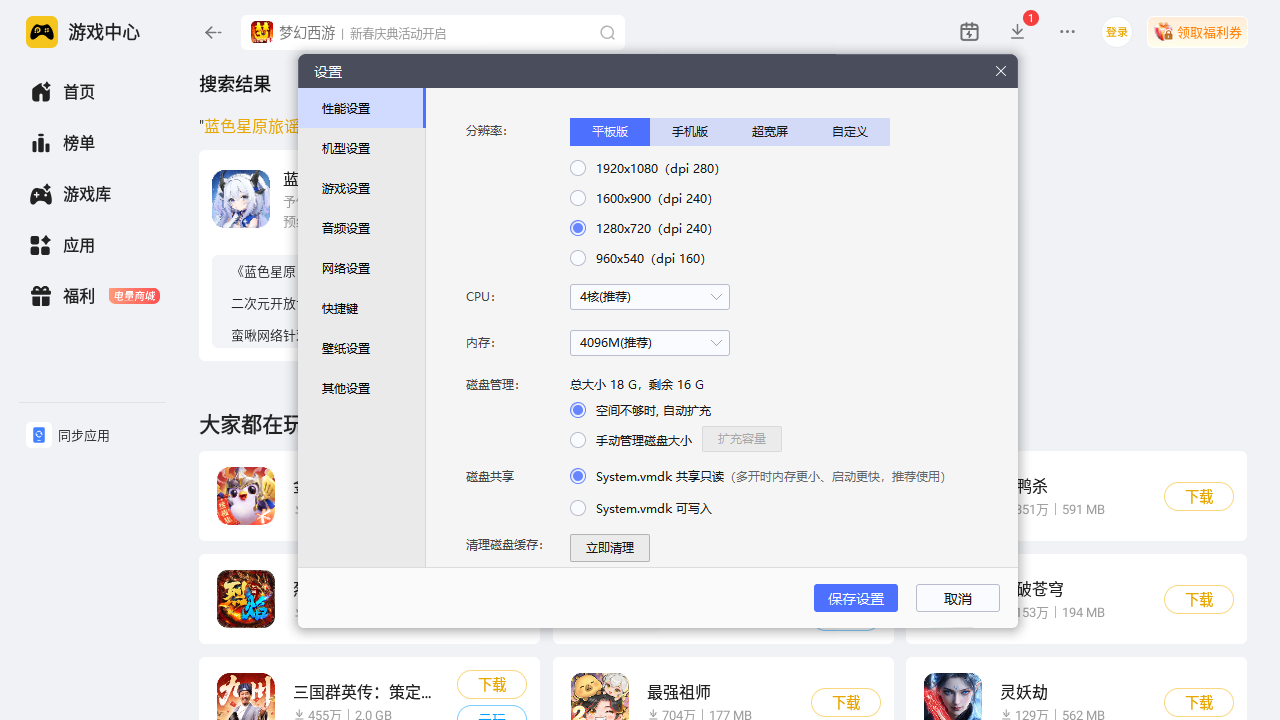Click 立即清理 to clear disk cache
This screenshot has height=720, width=1280.
click(x=609, y=548)
